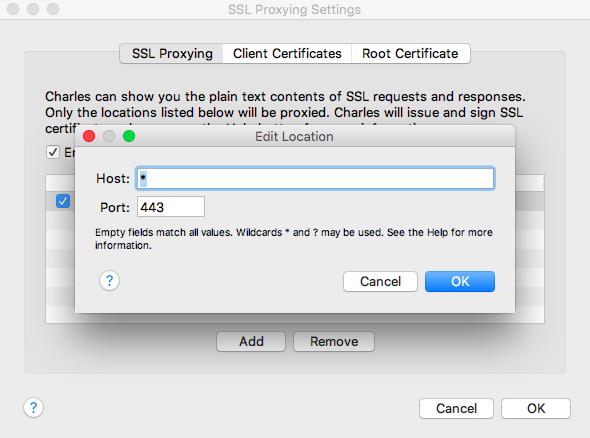
Task: Click Add to create a location
Action: pyautogui.click(x=251, y=341)
